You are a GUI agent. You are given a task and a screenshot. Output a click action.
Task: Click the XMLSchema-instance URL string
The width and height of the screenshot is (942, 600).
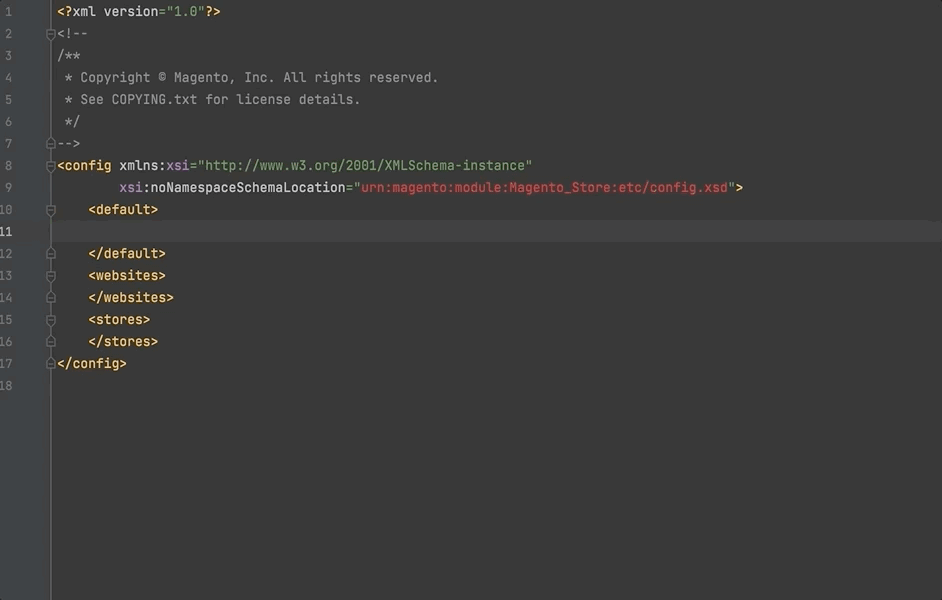368,166
